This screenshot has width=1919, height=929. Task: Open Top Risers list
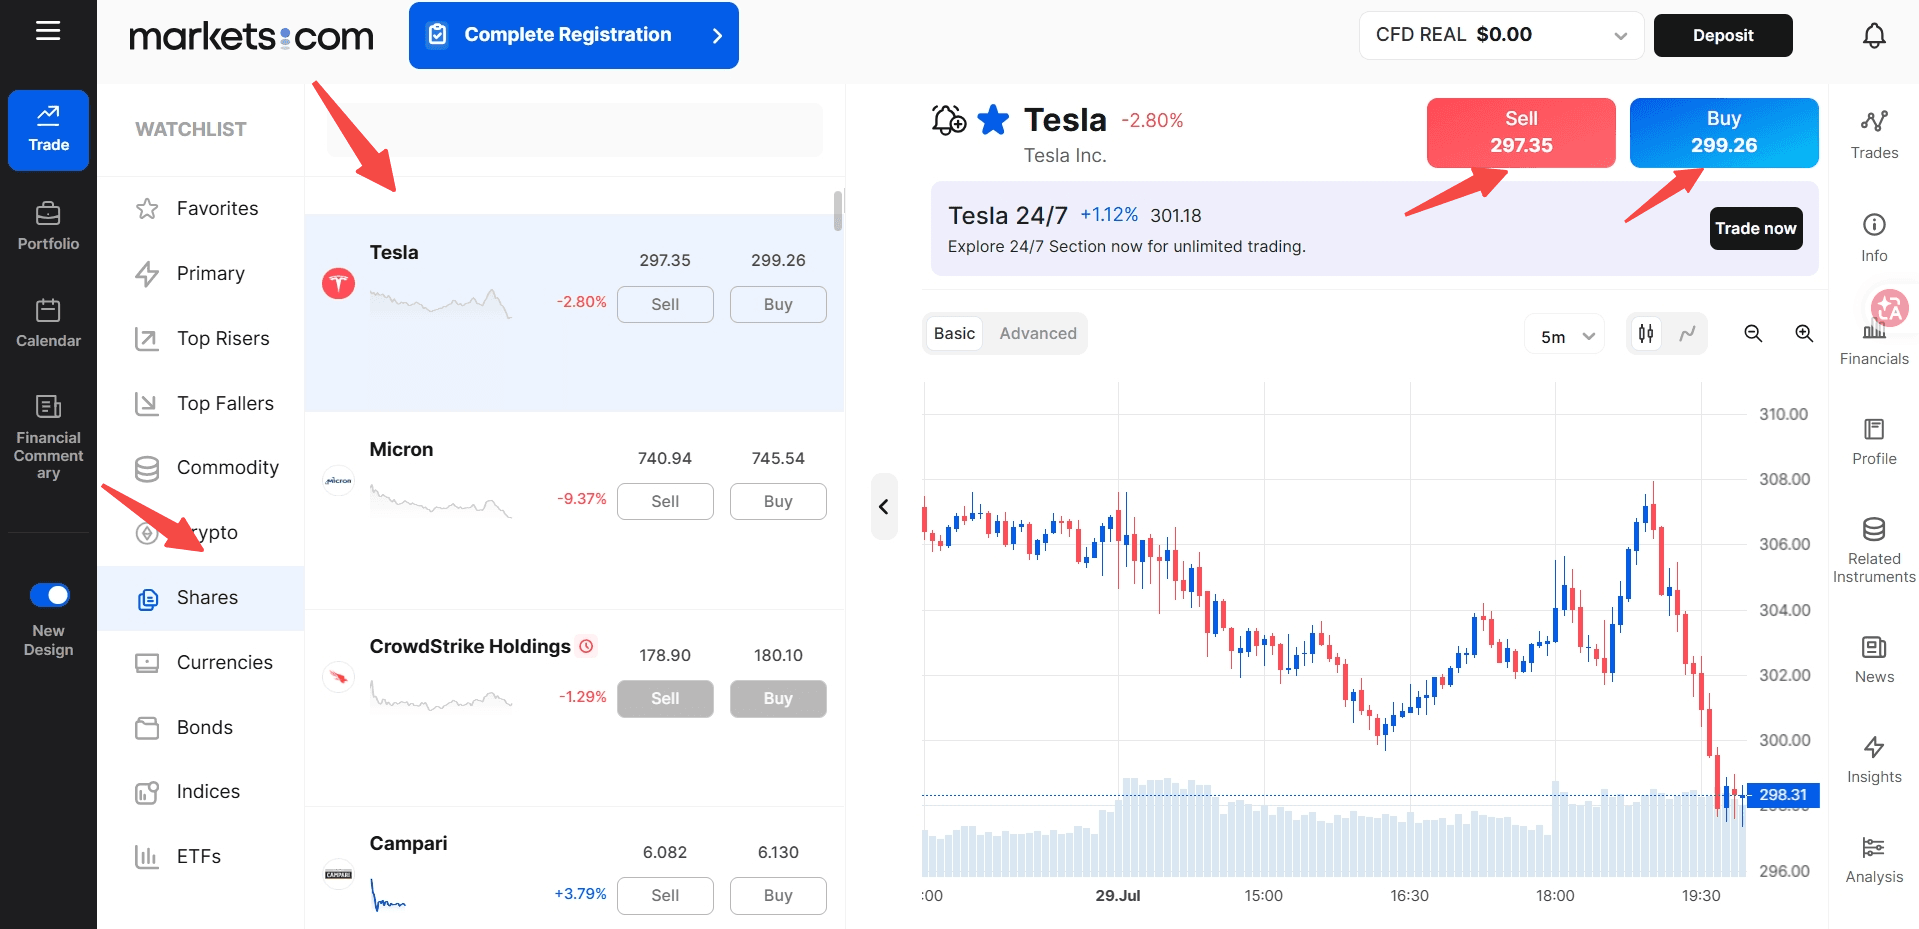point(200,338)
